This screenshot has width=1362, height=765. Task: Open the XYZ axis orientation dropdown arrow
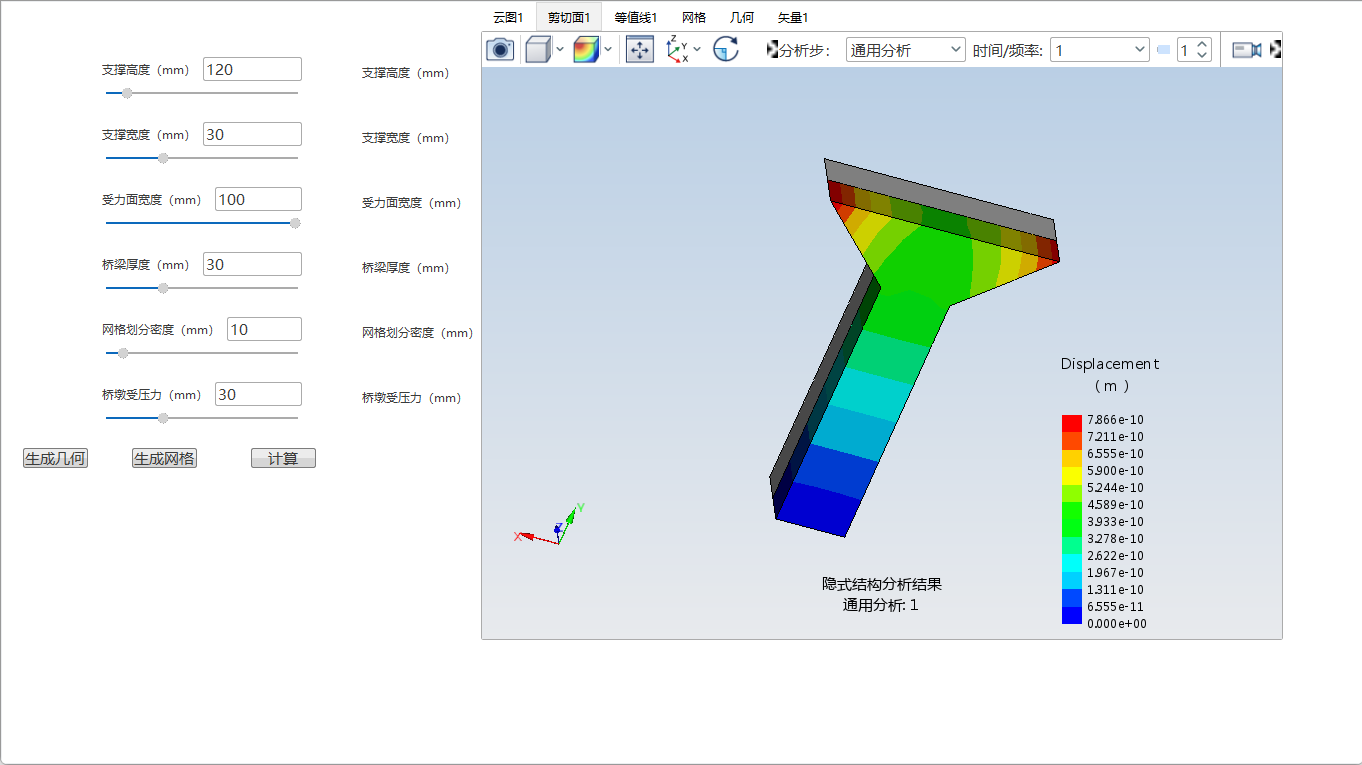pos(697,49)
